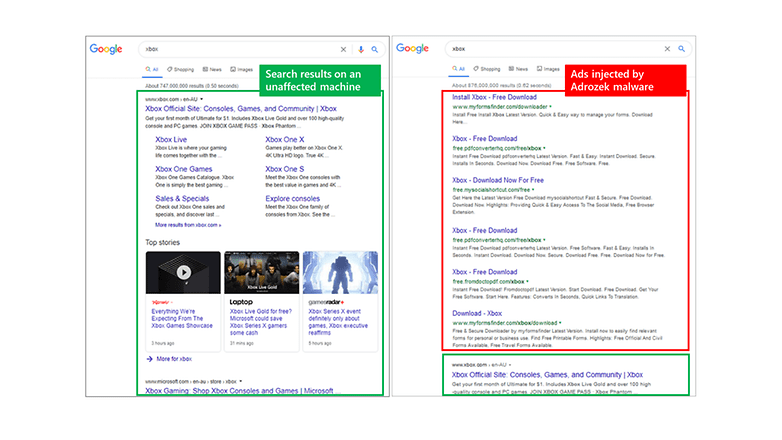Expand the free.fromdoctopdf.com ad dropdown

click(x=527, y=281)
